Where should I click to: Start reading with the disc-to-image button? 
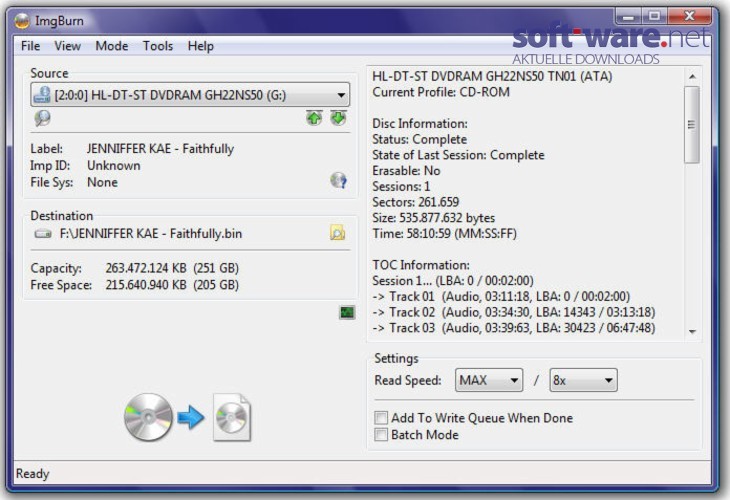pos(188,417)
